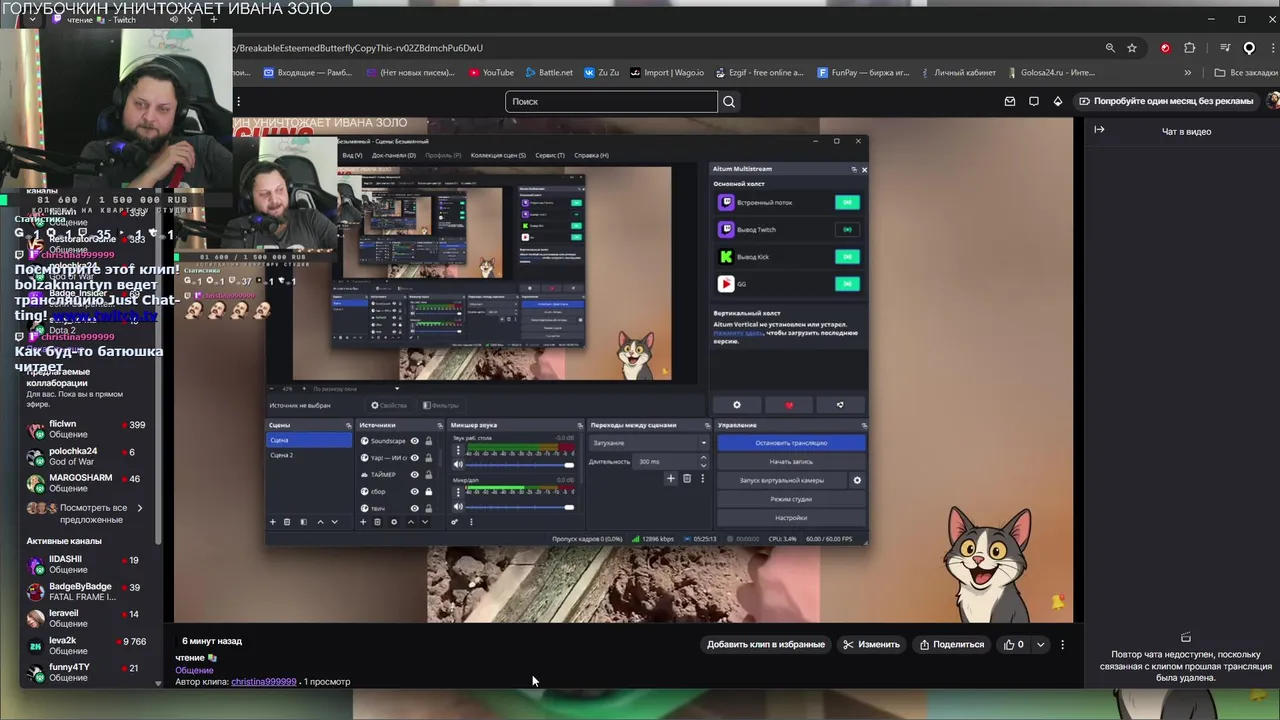Open the Док-панели (D) menu
The height and width of the screenshot is (720, 1280).
point(394,155)
